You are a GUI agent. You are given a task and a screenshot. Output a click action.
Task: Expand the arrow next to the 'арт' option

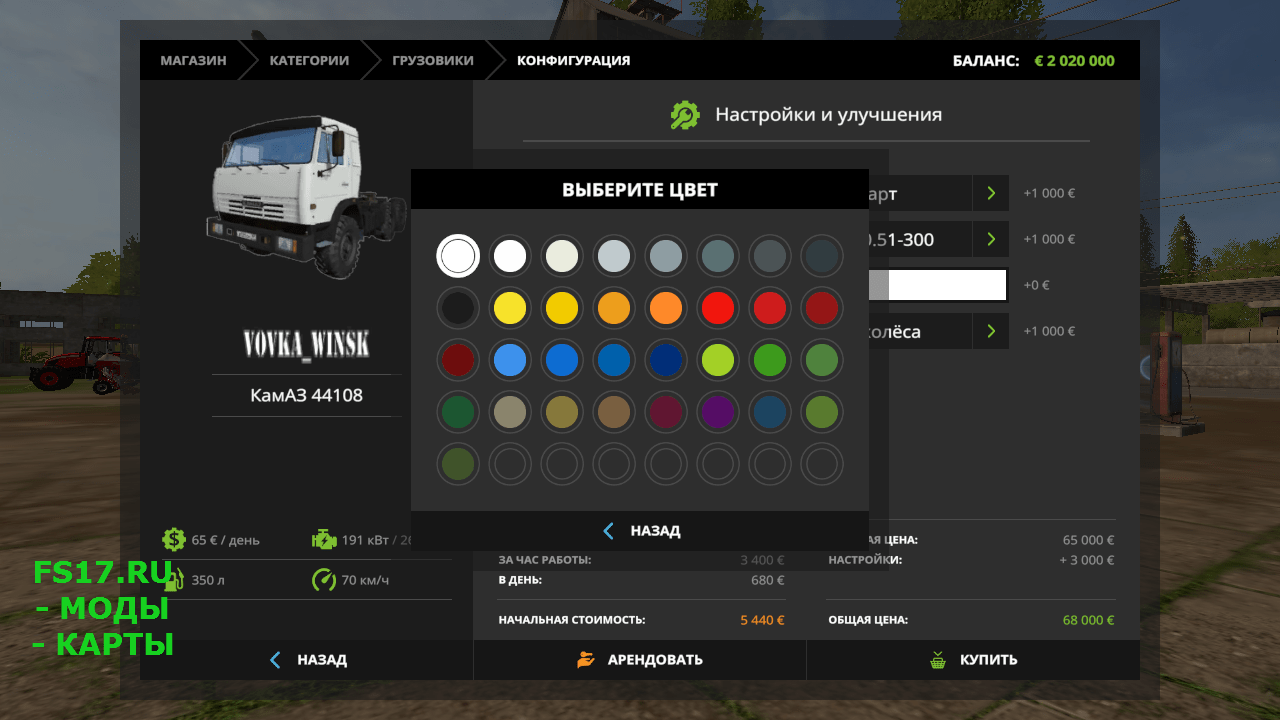[x=990, y=193]
